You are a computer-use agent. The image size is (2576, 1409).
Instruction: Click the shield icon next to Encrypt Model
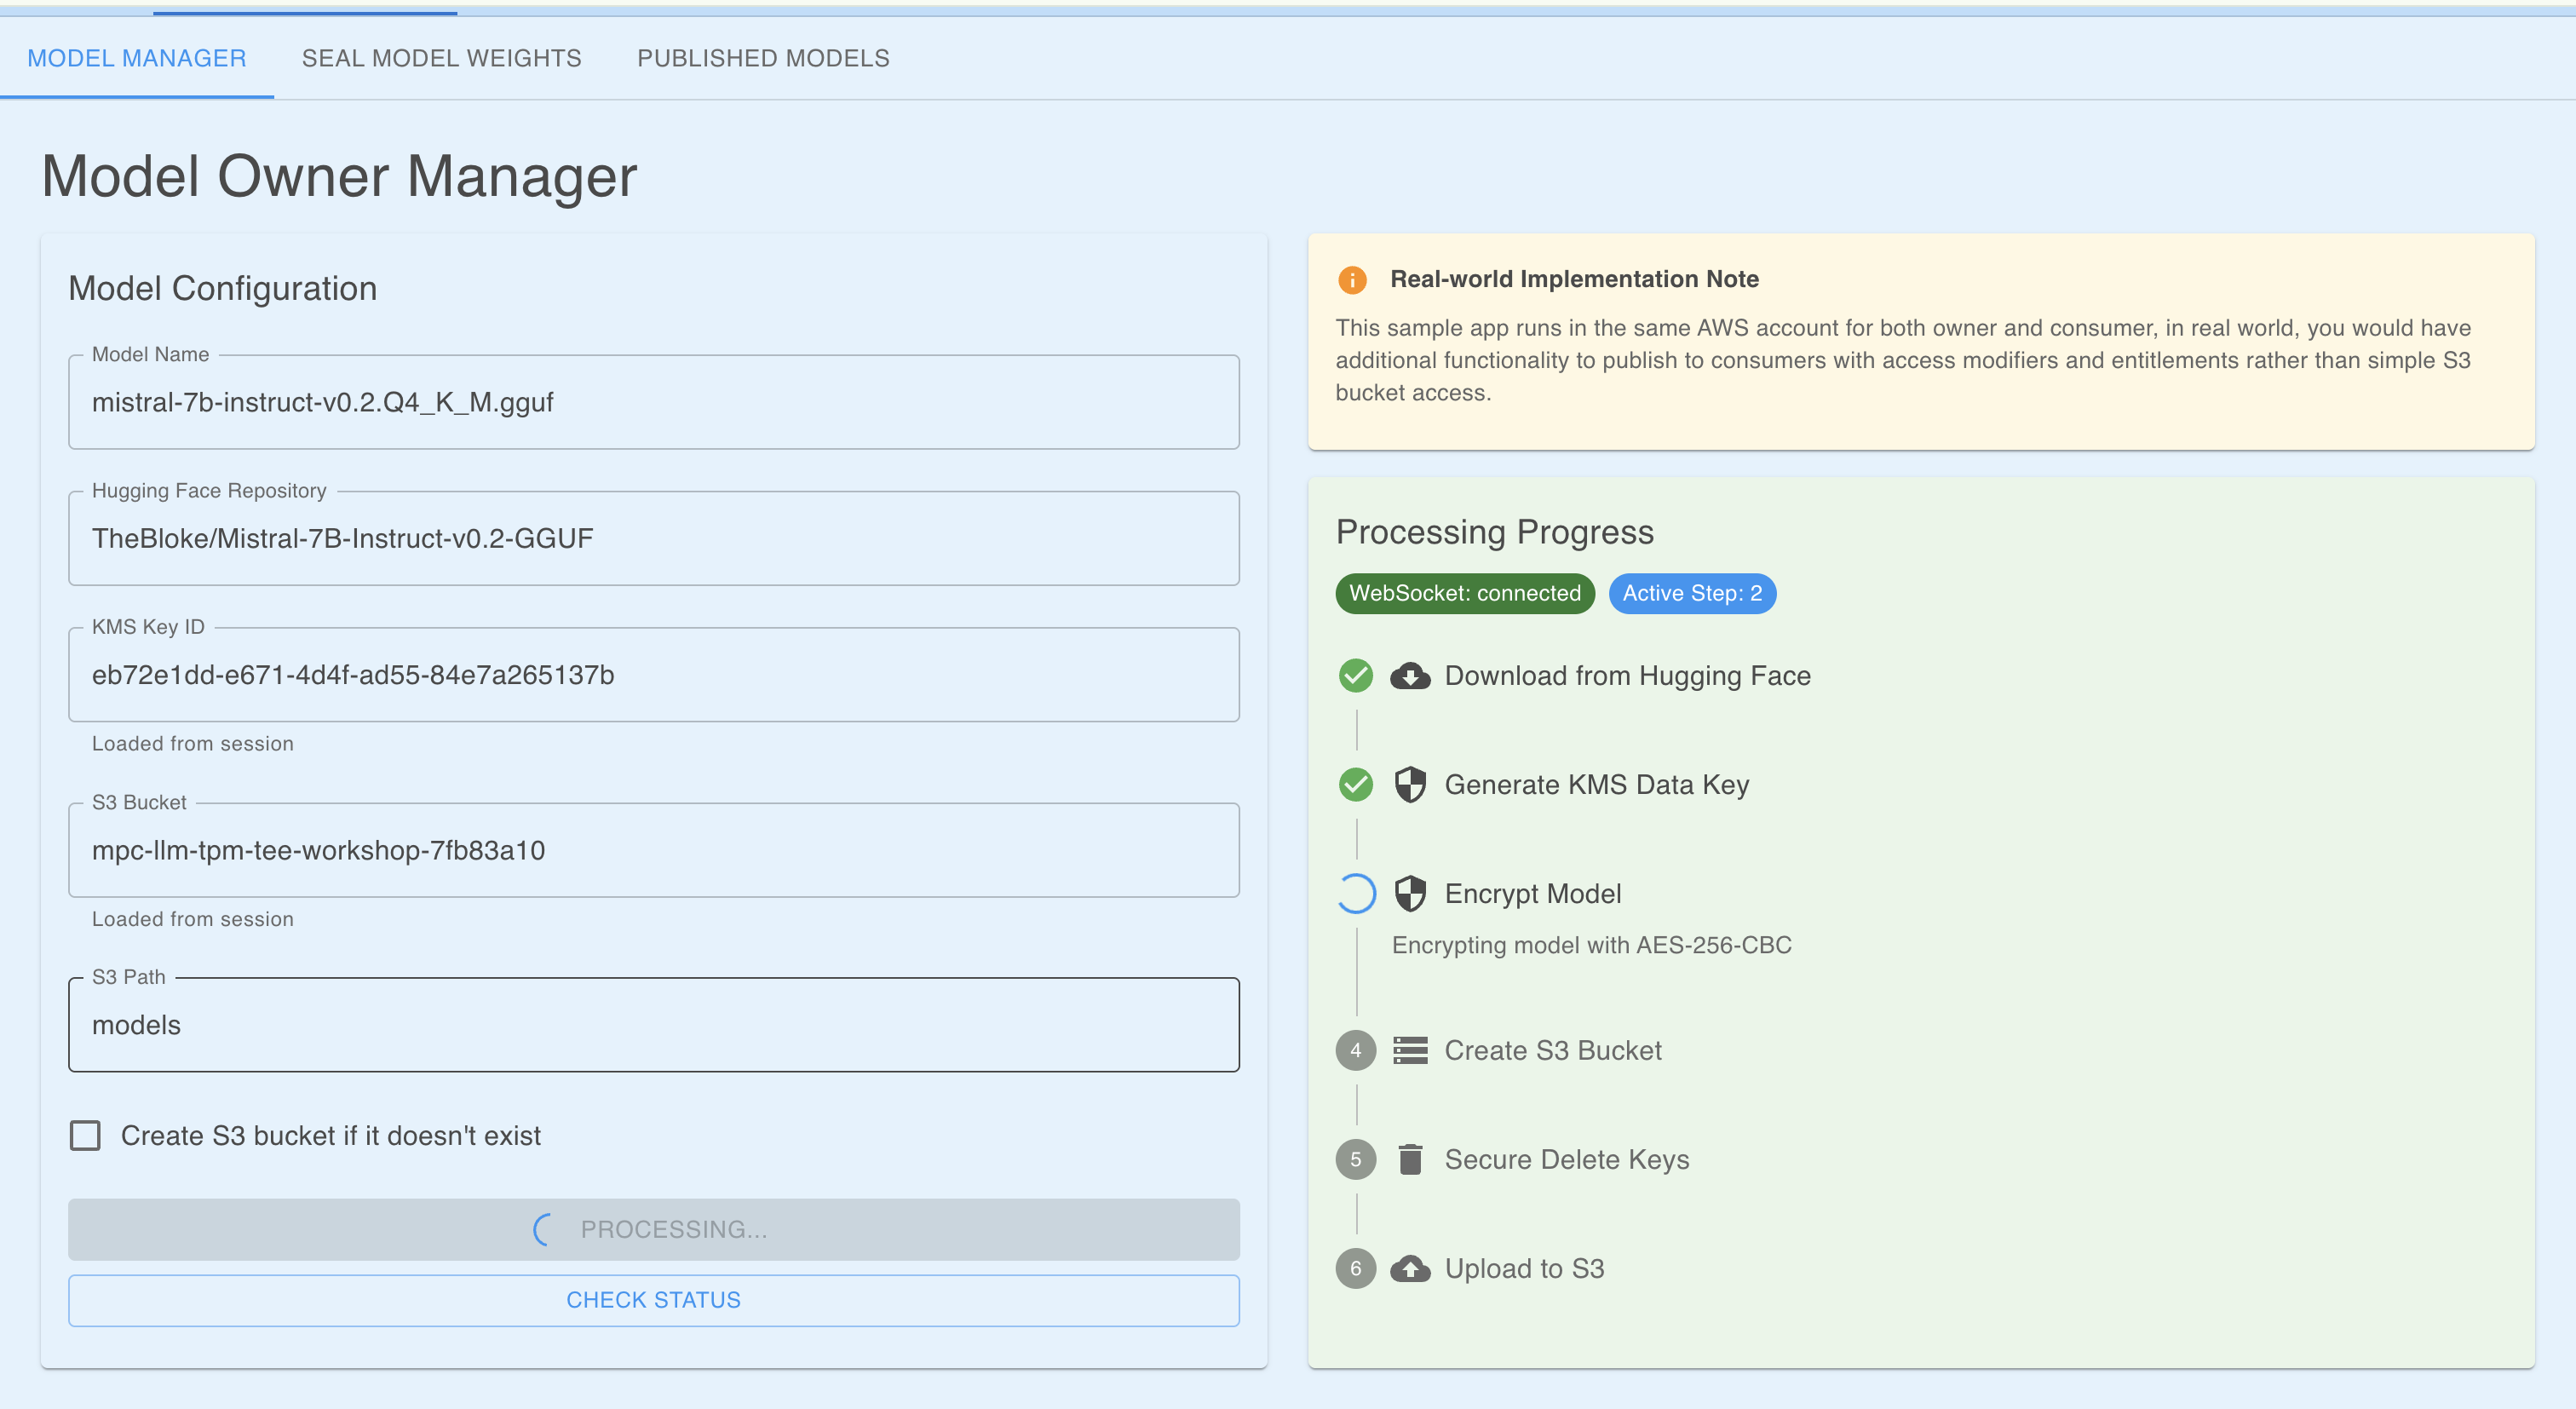click(1410, 894)
